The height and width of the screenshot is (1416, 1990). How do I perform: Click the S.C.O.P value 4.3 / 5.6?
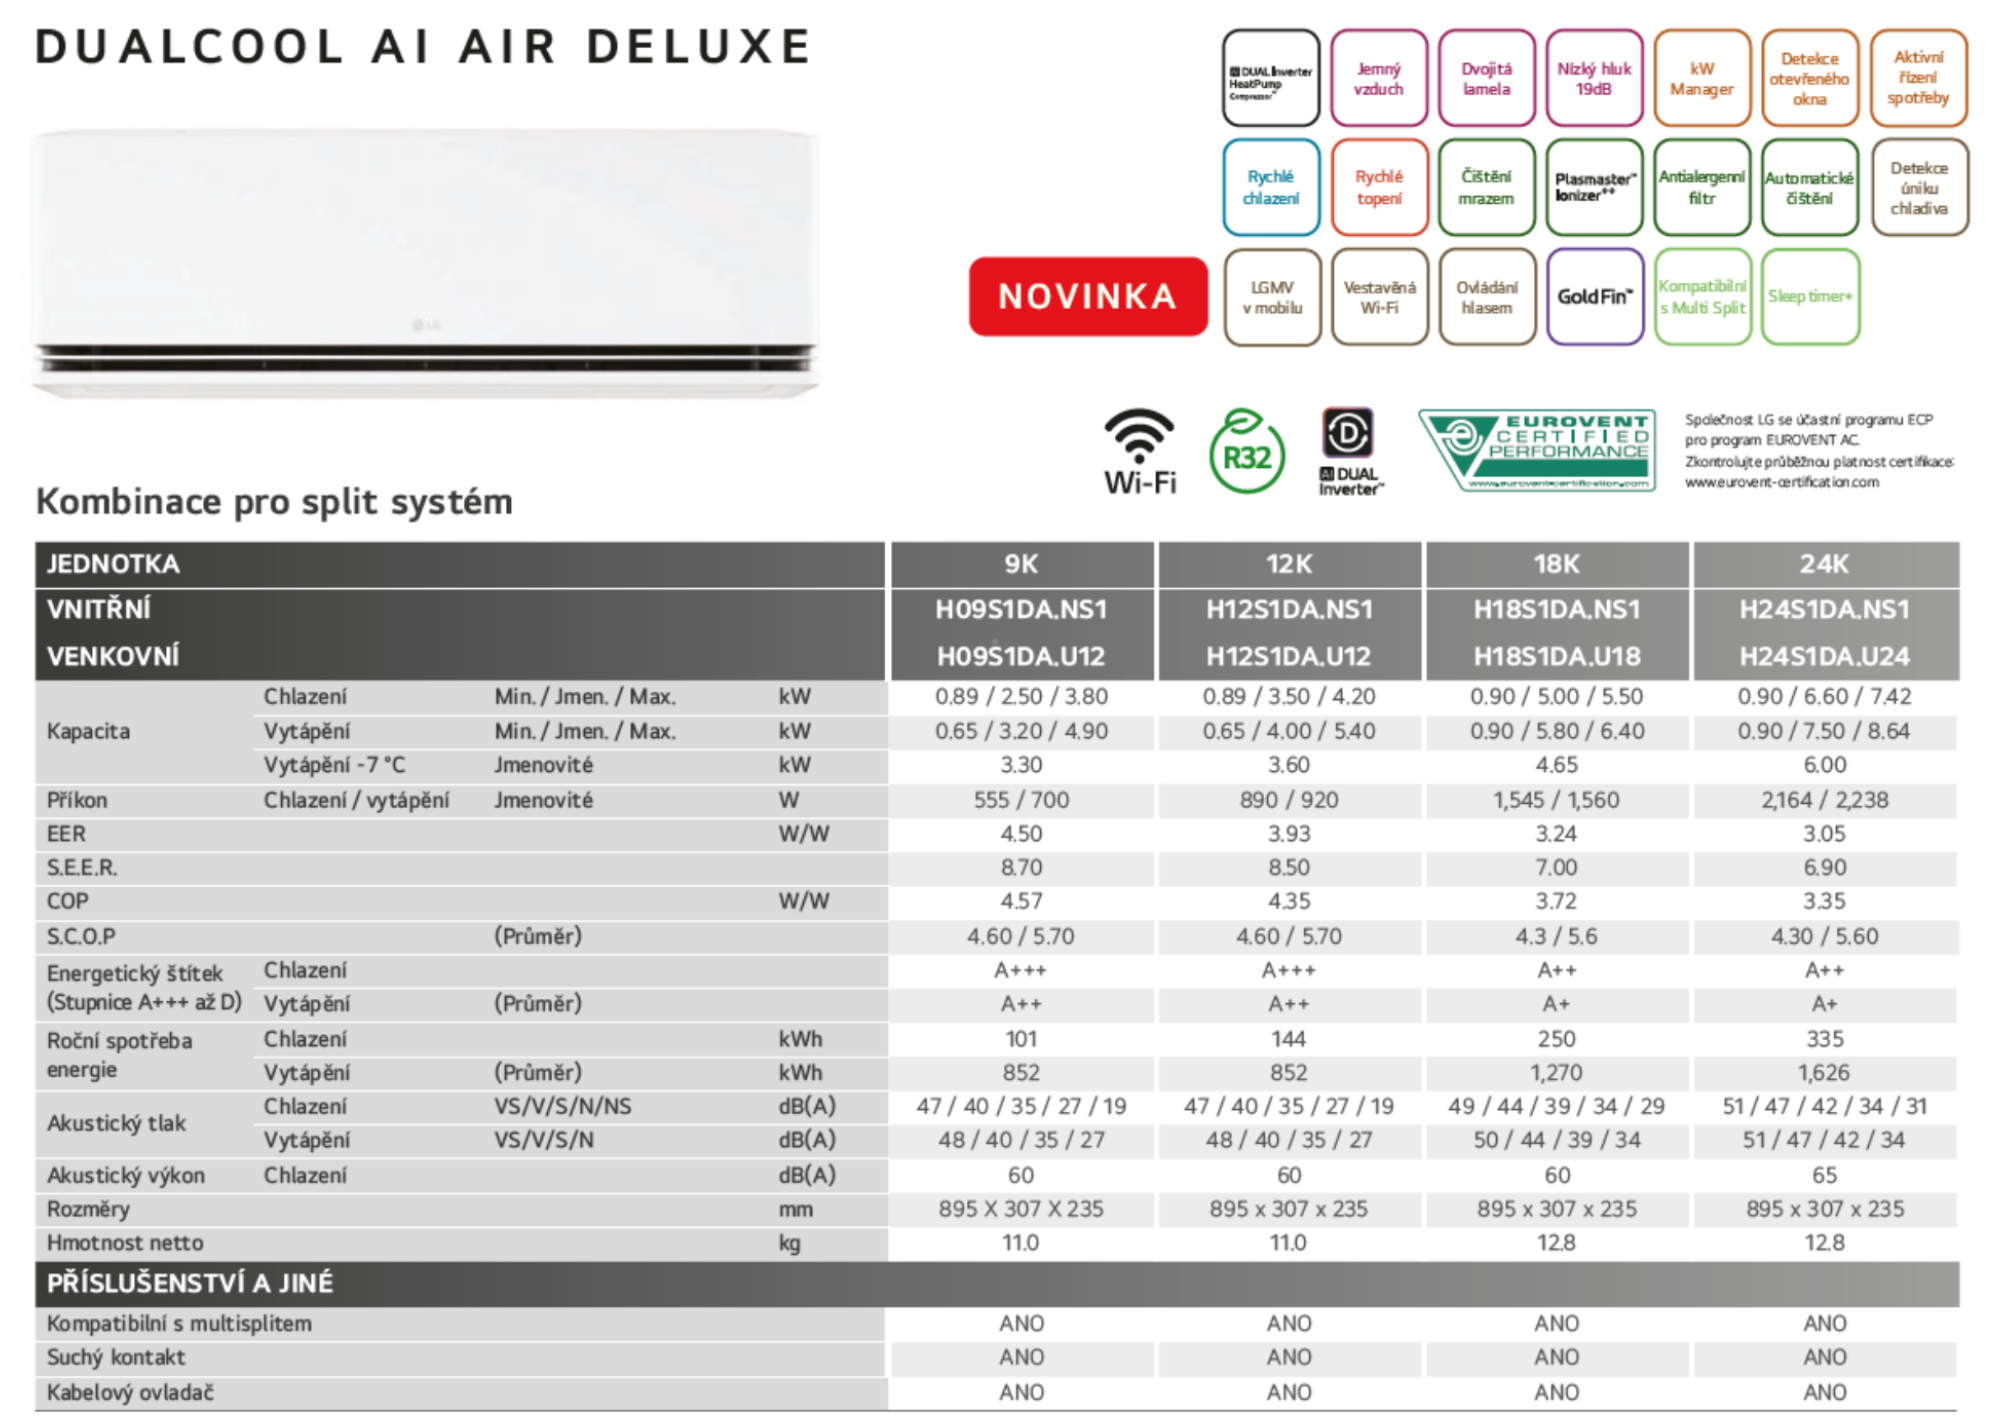pyautogui.click(x=1557, y=937)
